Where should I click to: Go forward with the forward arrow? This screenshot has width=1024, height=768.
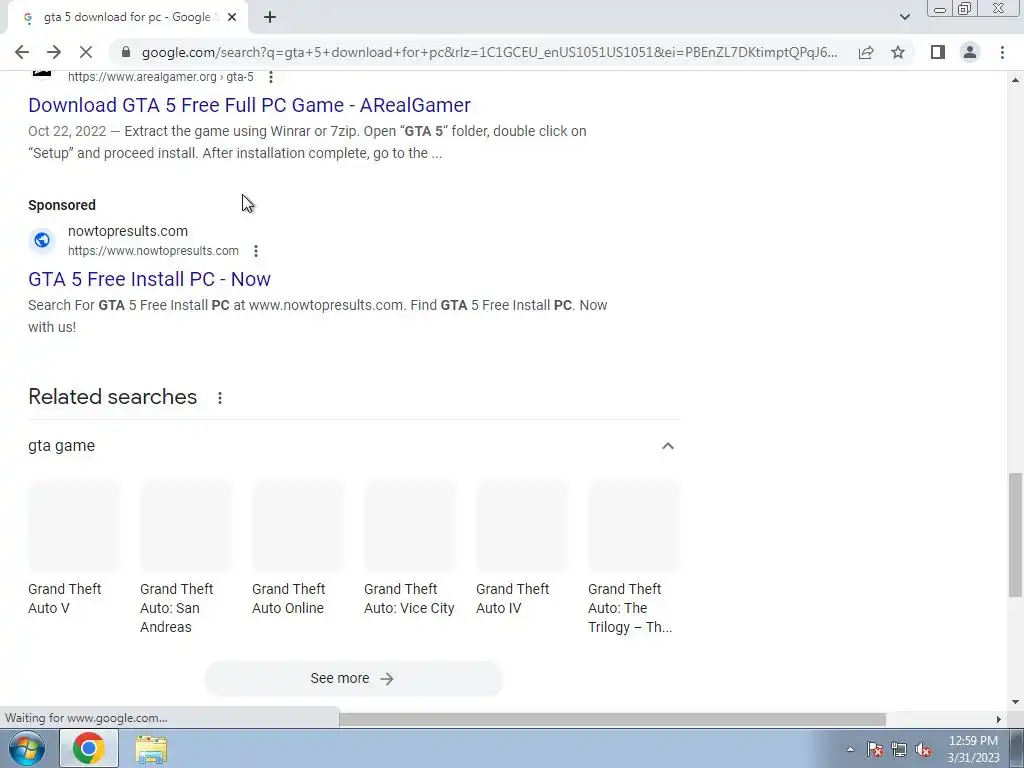[54, 52]
